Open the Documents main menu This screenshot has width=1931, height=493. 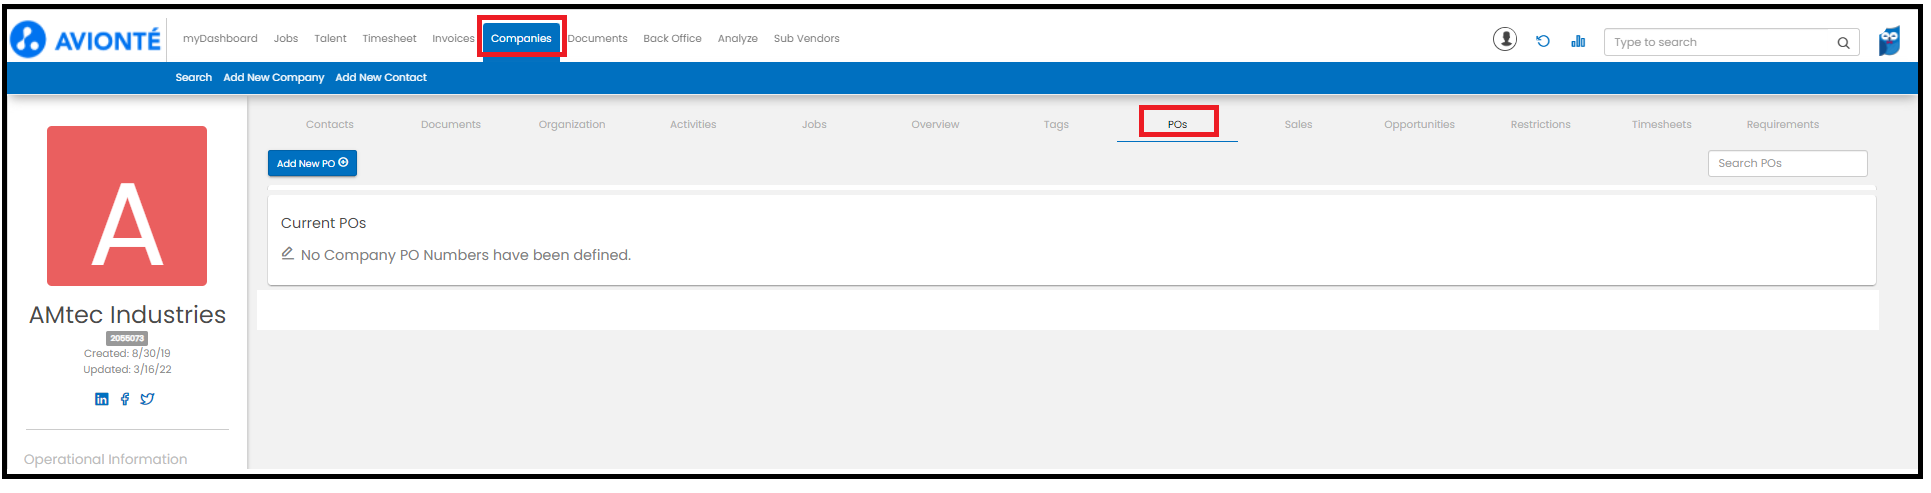[598, 39]
